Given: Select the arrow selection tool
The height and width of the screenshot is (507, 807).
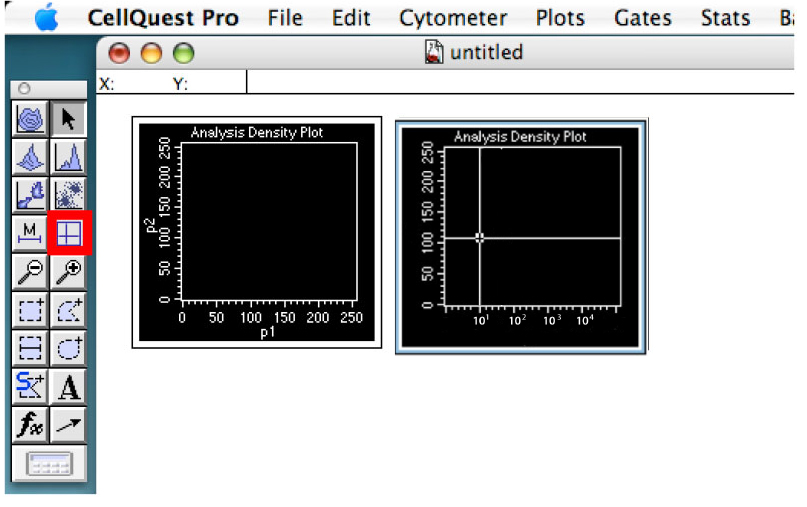Looking at the screenshot, I should click(x=68, y=119).
